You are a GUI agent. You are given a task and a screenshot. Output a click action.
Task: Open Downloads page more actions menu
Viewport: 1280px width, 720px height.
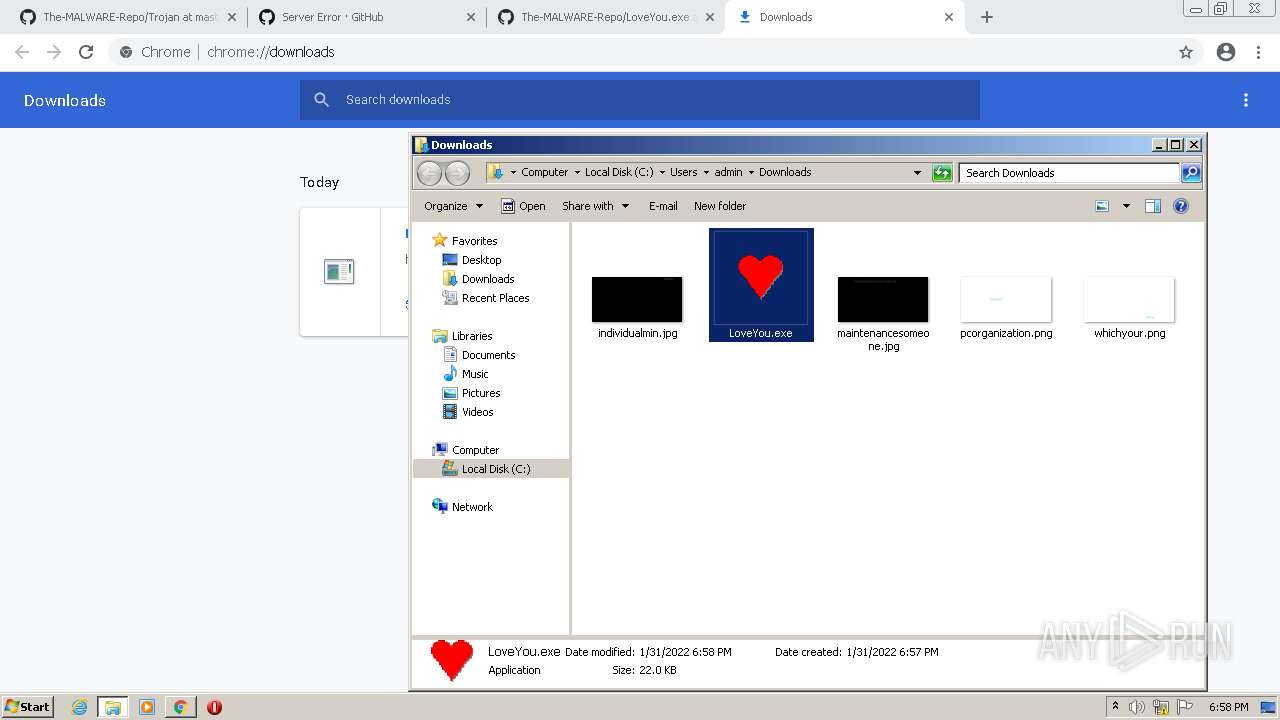[1246, 100]
